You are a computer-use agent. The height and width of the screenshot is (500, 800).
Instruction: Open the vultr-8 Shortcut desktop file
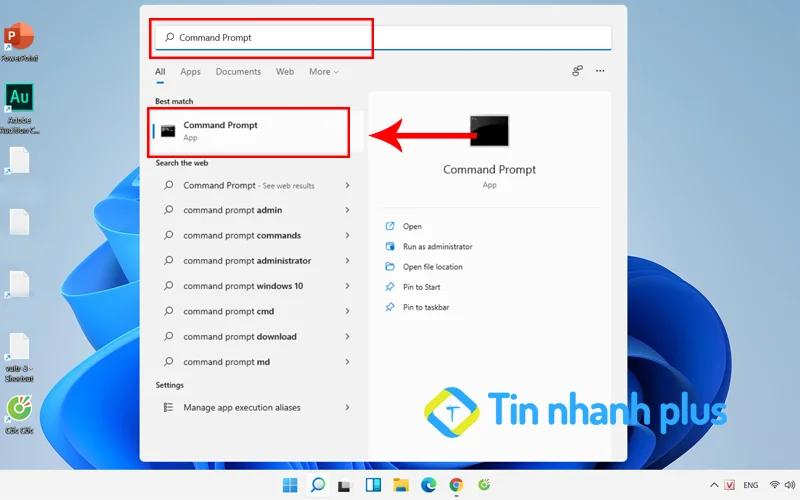(19, 358)
